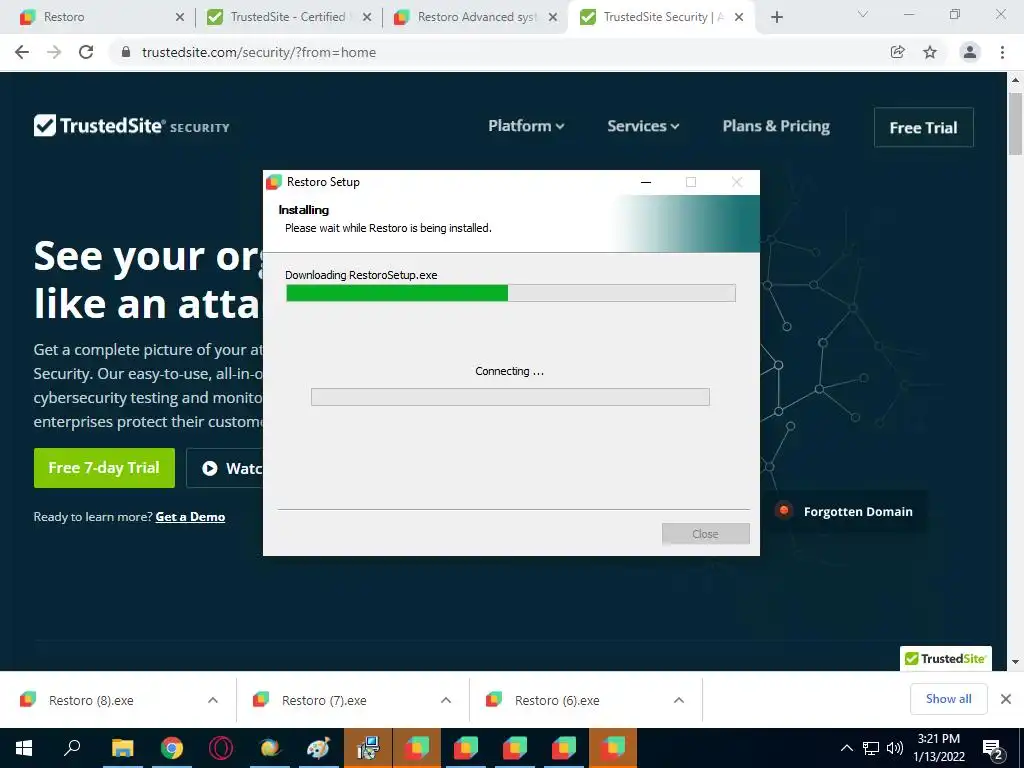Click the Connecting progress bar

click(510, 397)
